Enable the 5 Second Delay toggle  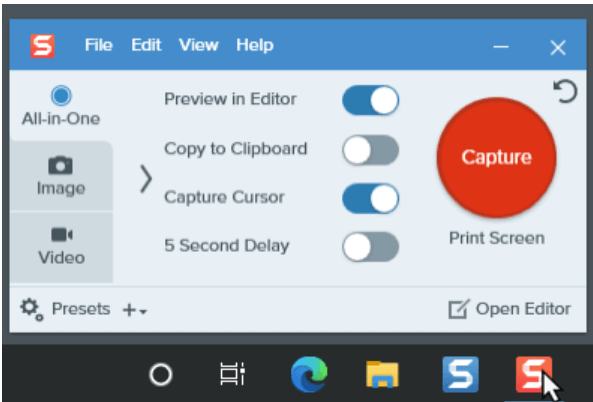point(370,247)
